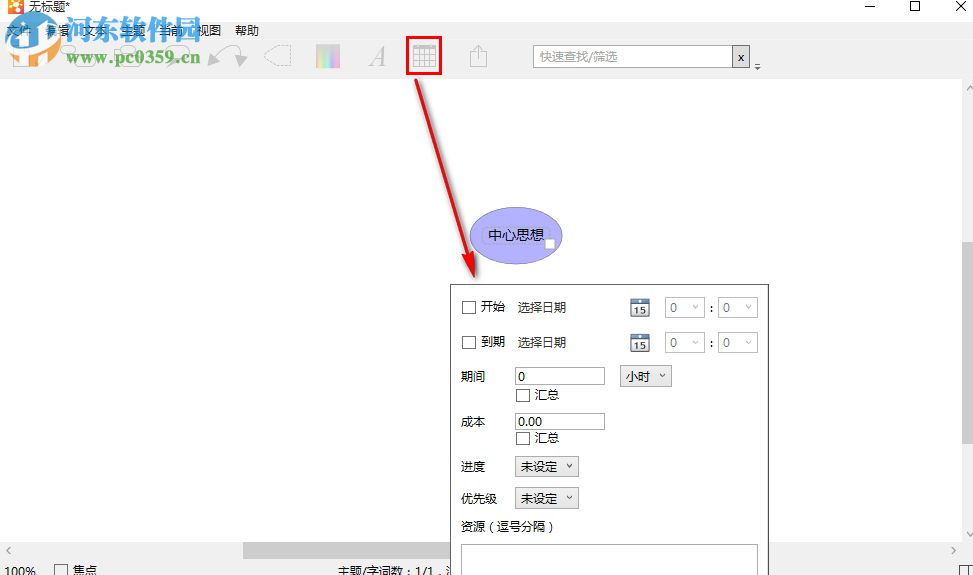Click the small note square on 中心思想 node

549,244
